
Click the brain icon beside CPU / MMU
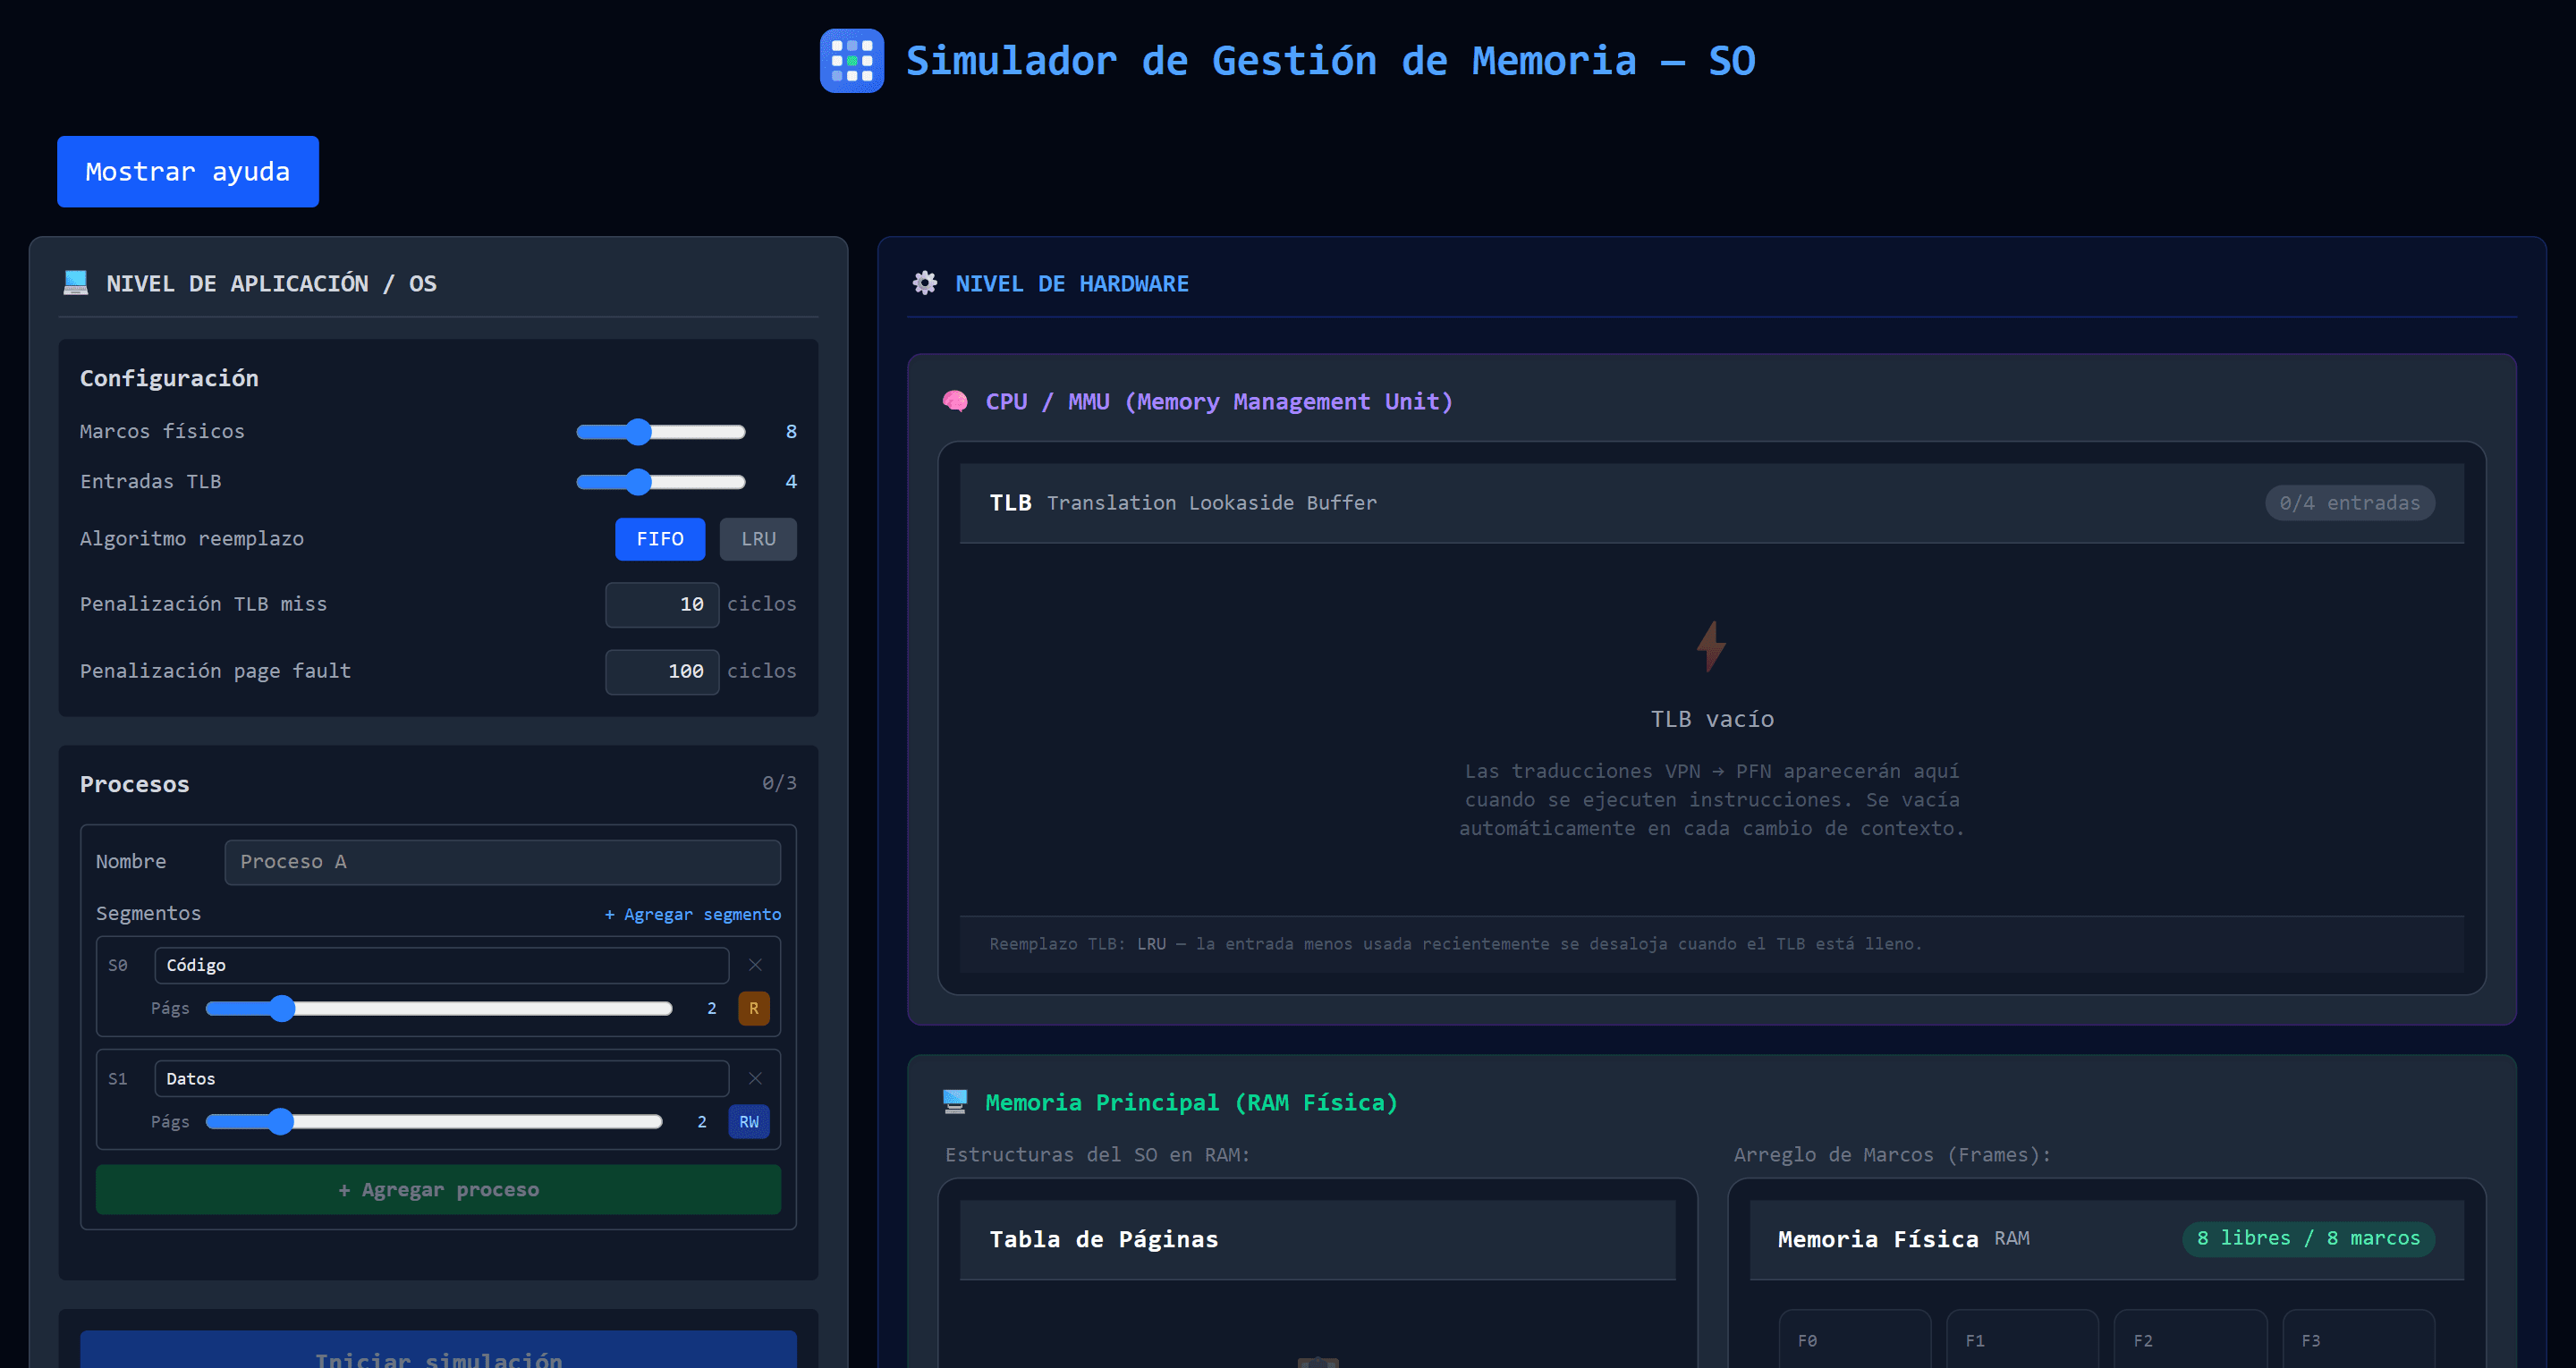pos(955,401)
